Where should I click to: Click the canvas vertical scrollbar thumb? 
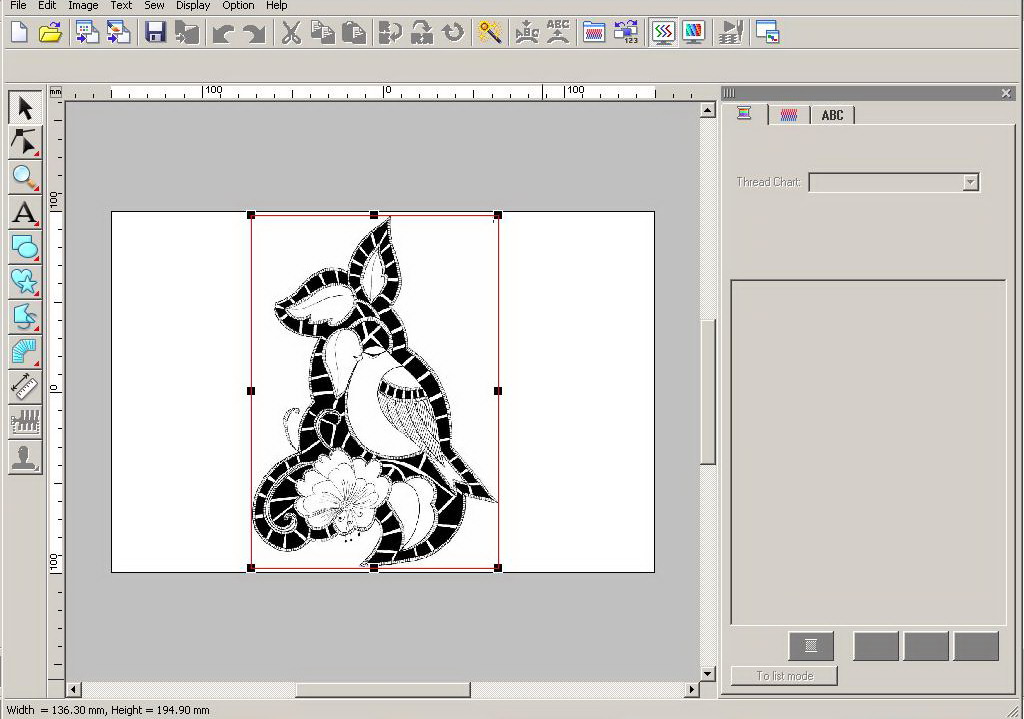point(708,390)
